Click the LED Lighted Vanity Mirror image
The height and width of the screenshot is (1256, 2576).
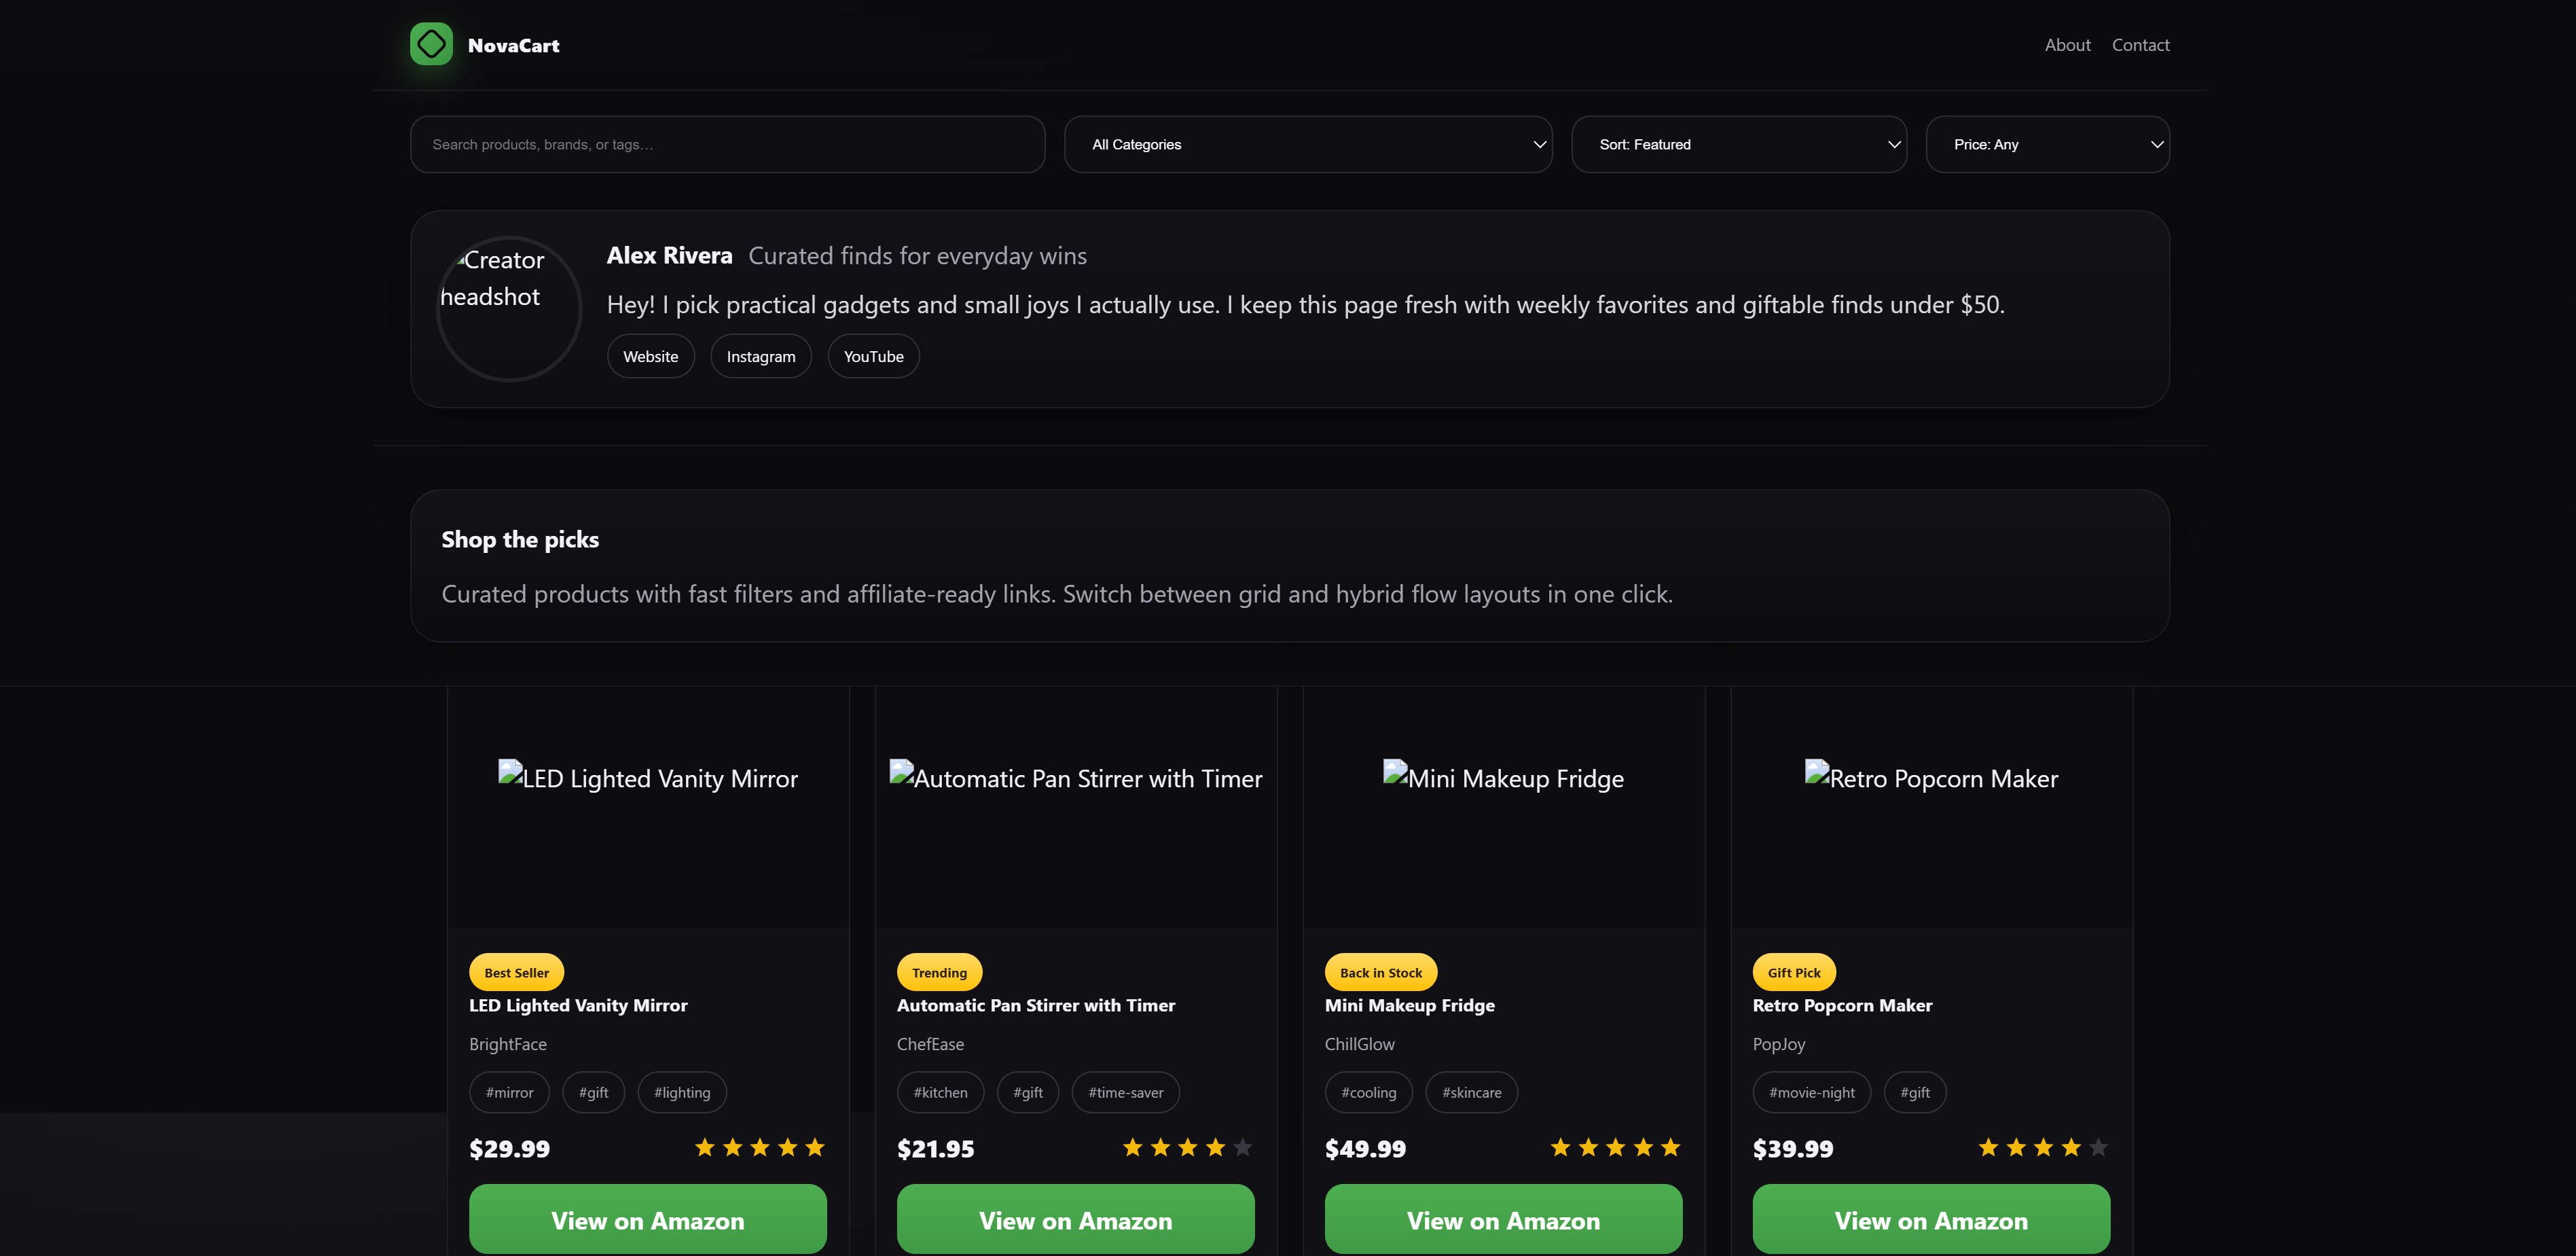648,779
